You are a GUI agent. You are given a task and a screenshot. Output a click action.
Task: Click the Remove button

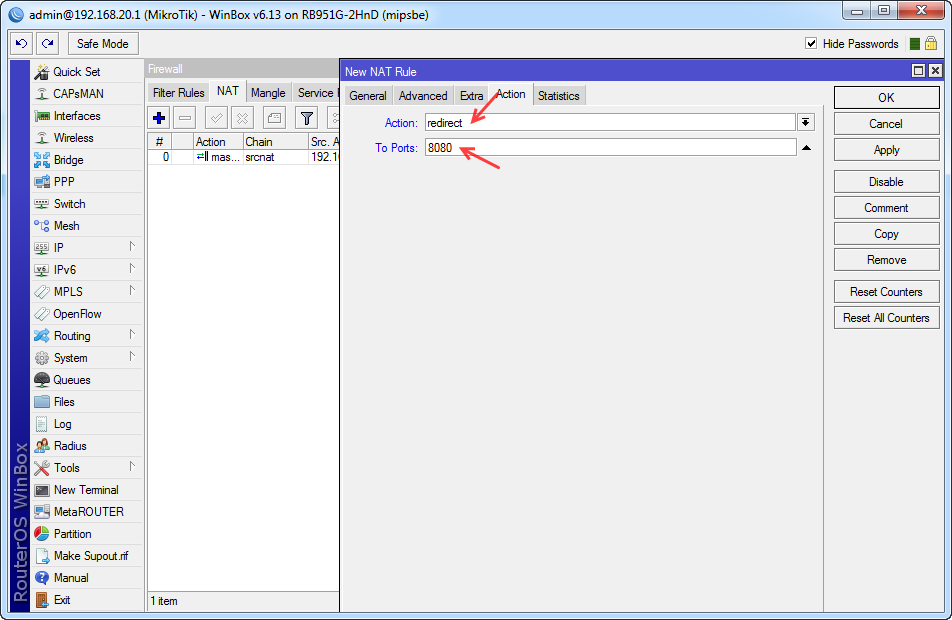tap(886, 260)
